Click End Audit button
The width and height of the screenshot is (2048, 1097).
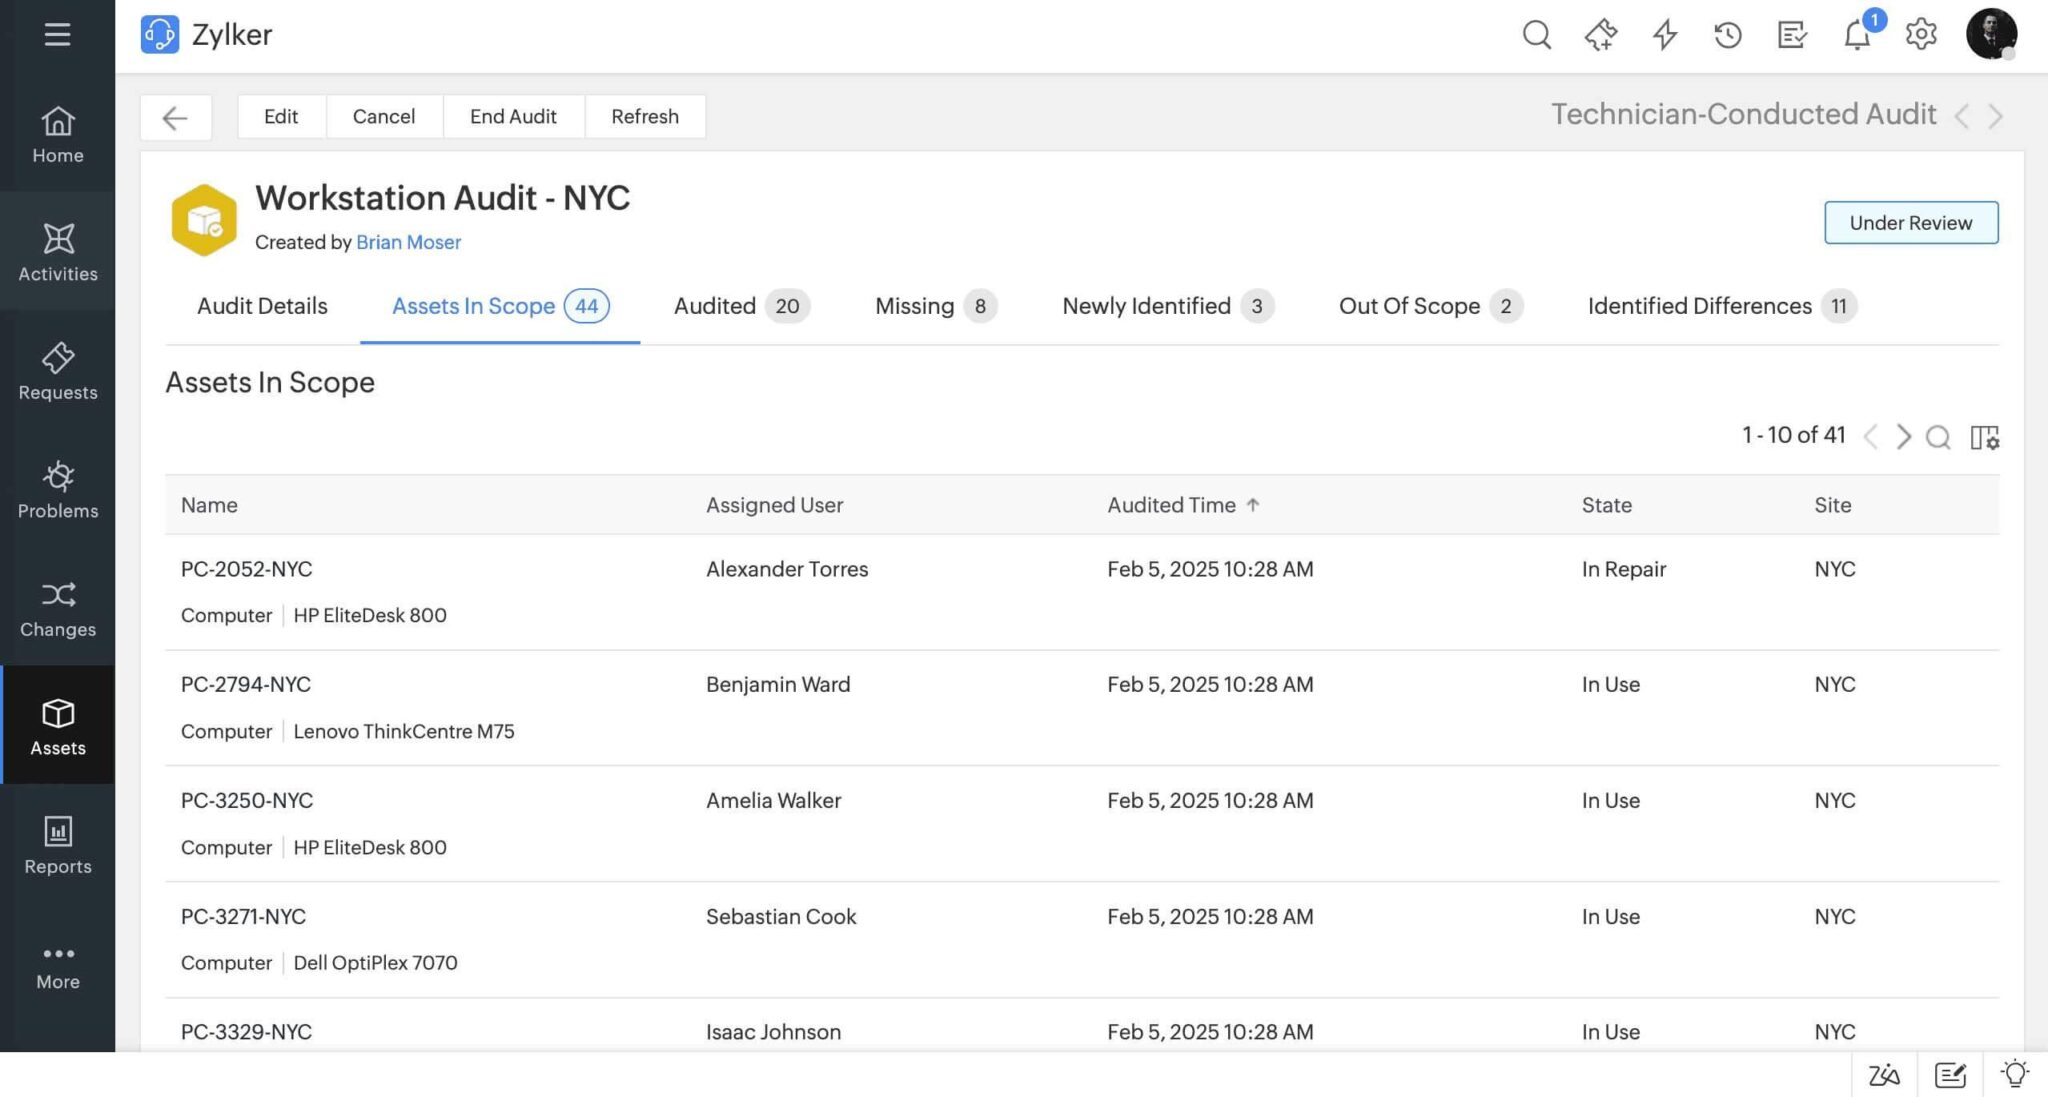(513, 116)
